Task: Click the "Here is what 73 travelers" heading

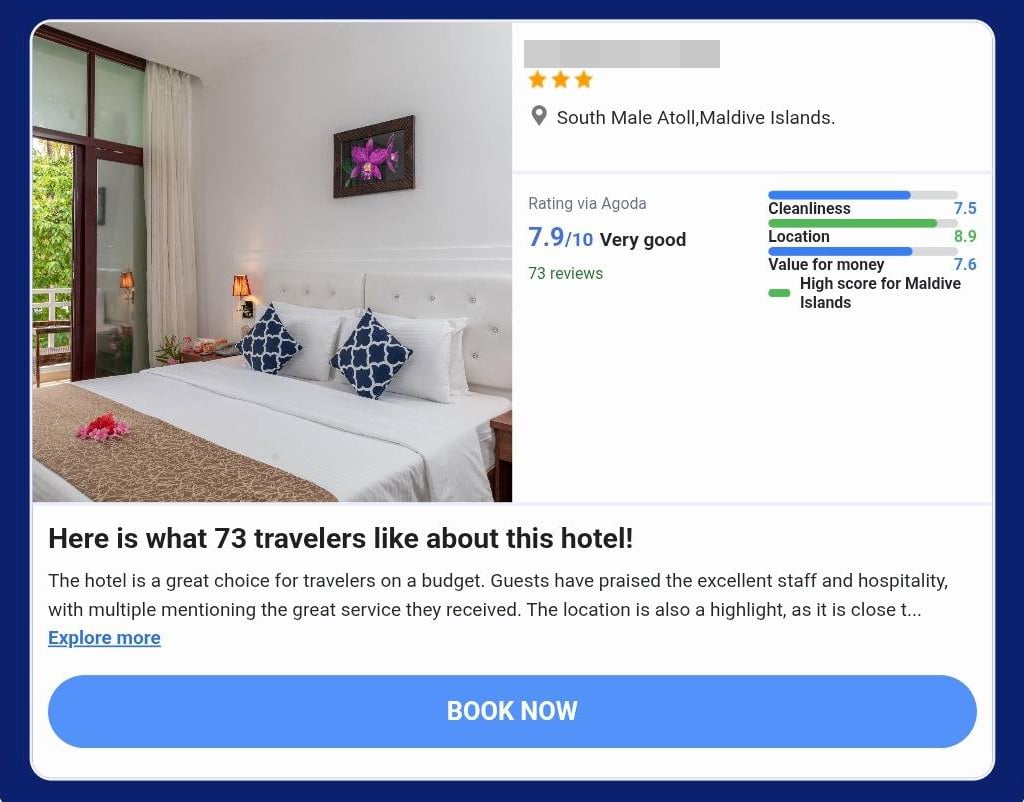Action: [x=340, y=539]
